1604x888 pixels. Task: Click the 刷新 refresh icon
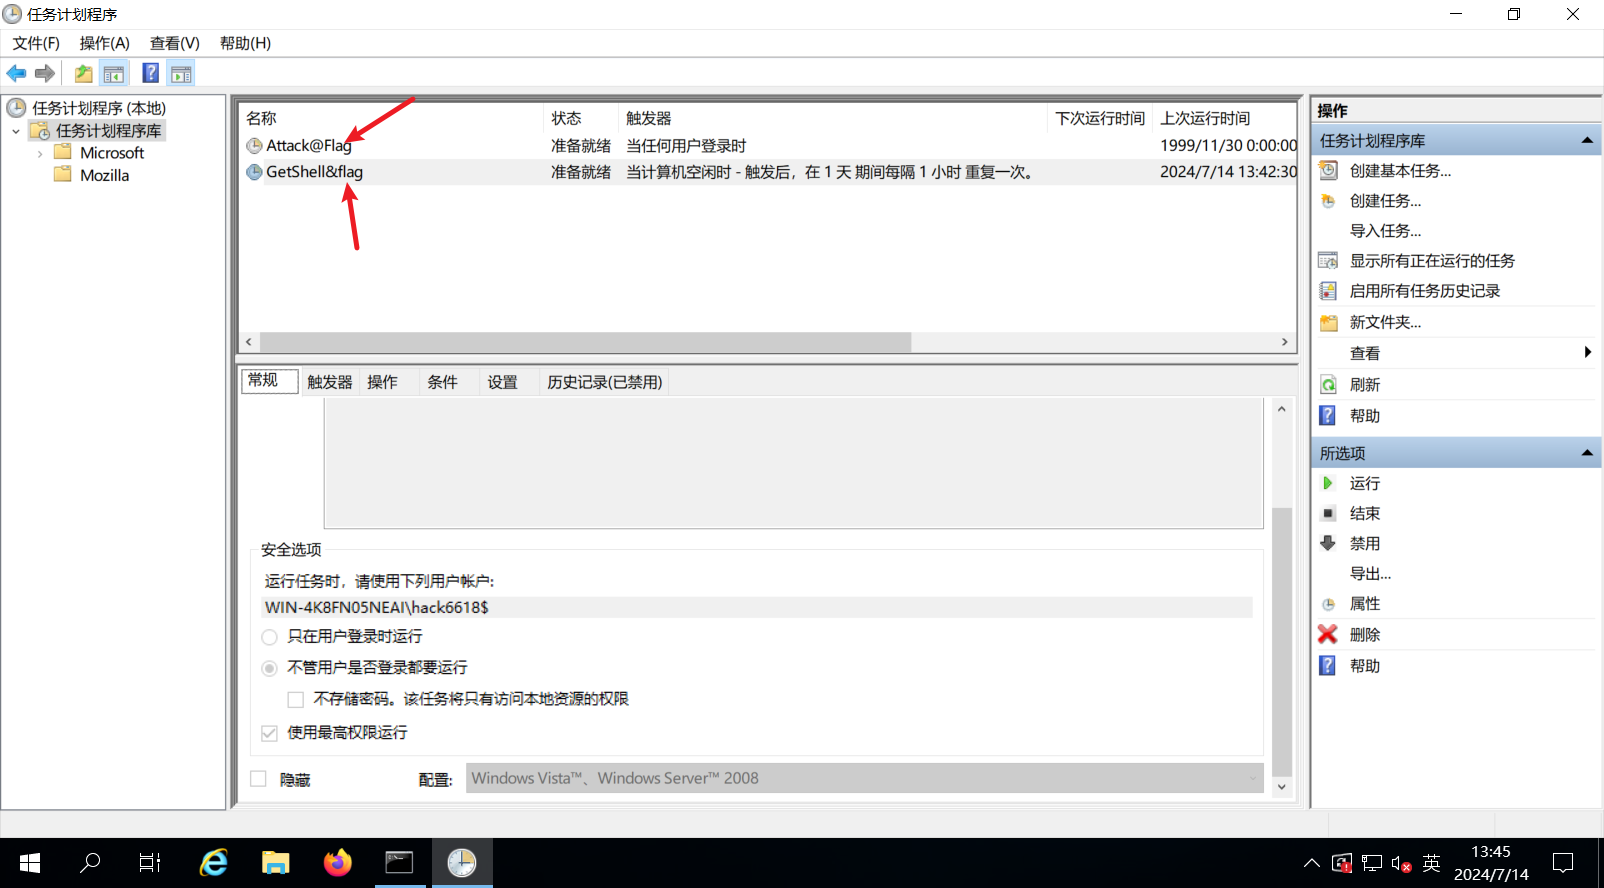[1328, 384]
